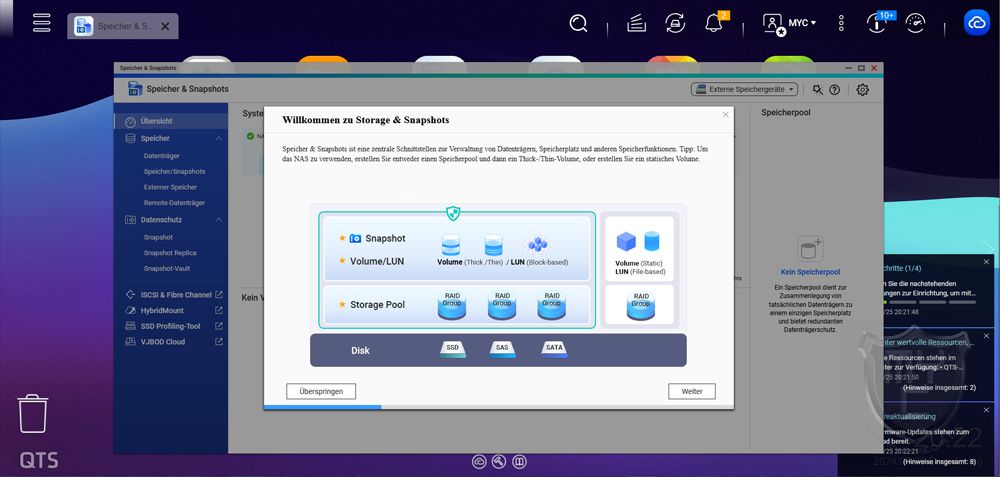Screen dimensions: 1000x477
Task: Open the Externe Speichergeräte dropdown
Action: point(744,89)
